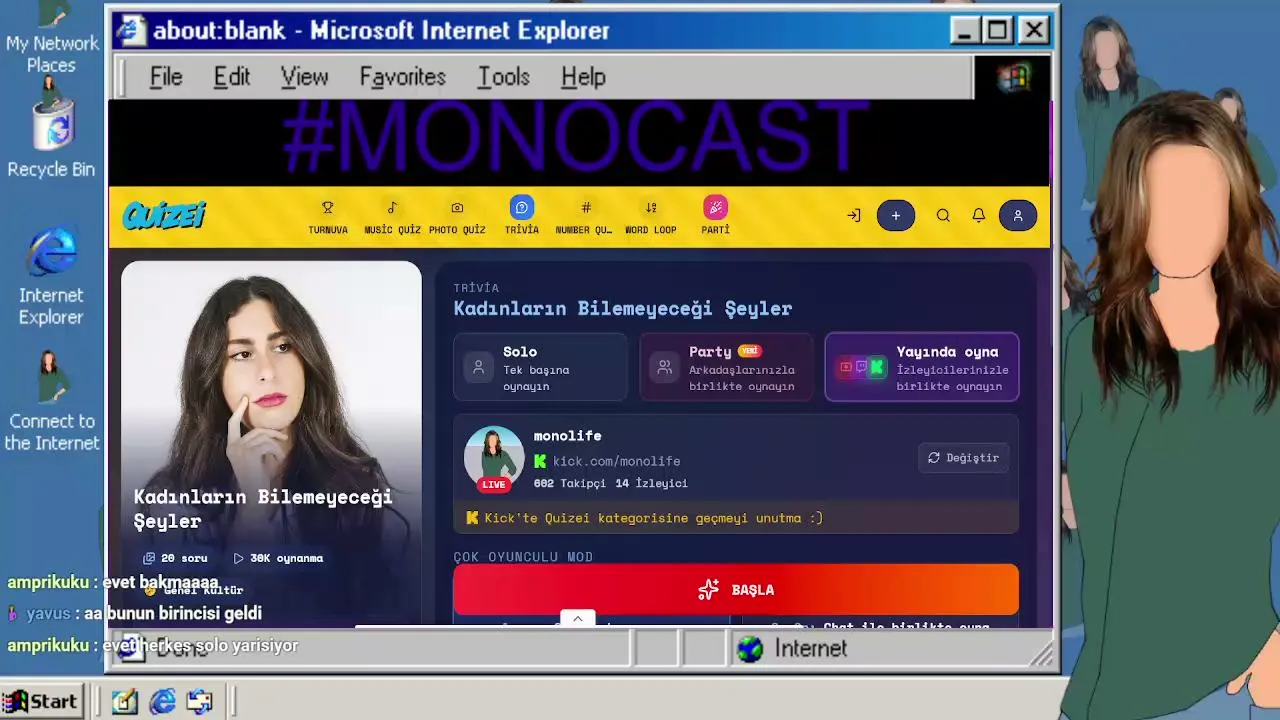
Task: Click the "ÇOK OYUNCULU MOD" label
Action: click(523, 557)
